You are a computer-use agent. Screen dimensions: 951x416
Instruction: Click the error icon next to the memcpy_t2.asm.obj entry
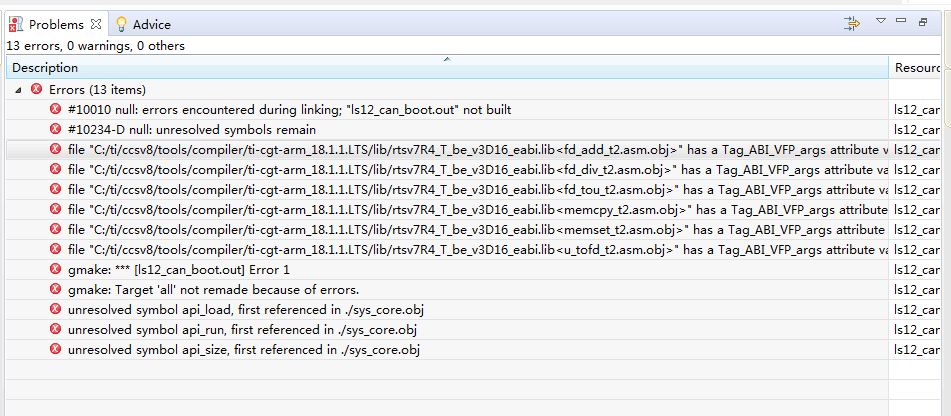pyautogui.click(x=56, y=209)
